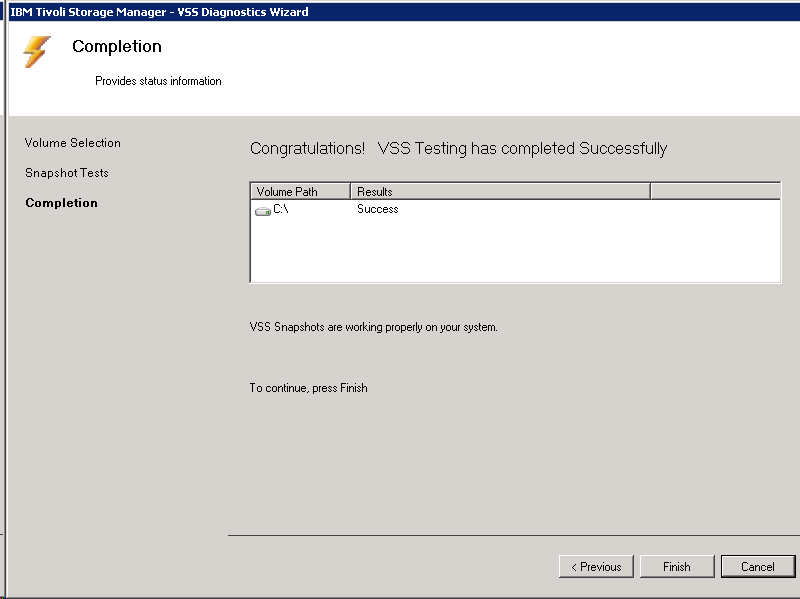The height and width of the screenshot is (599, 800).
Task: Go to the Snapshot Tests step
Action: click(x=67, y=173)
